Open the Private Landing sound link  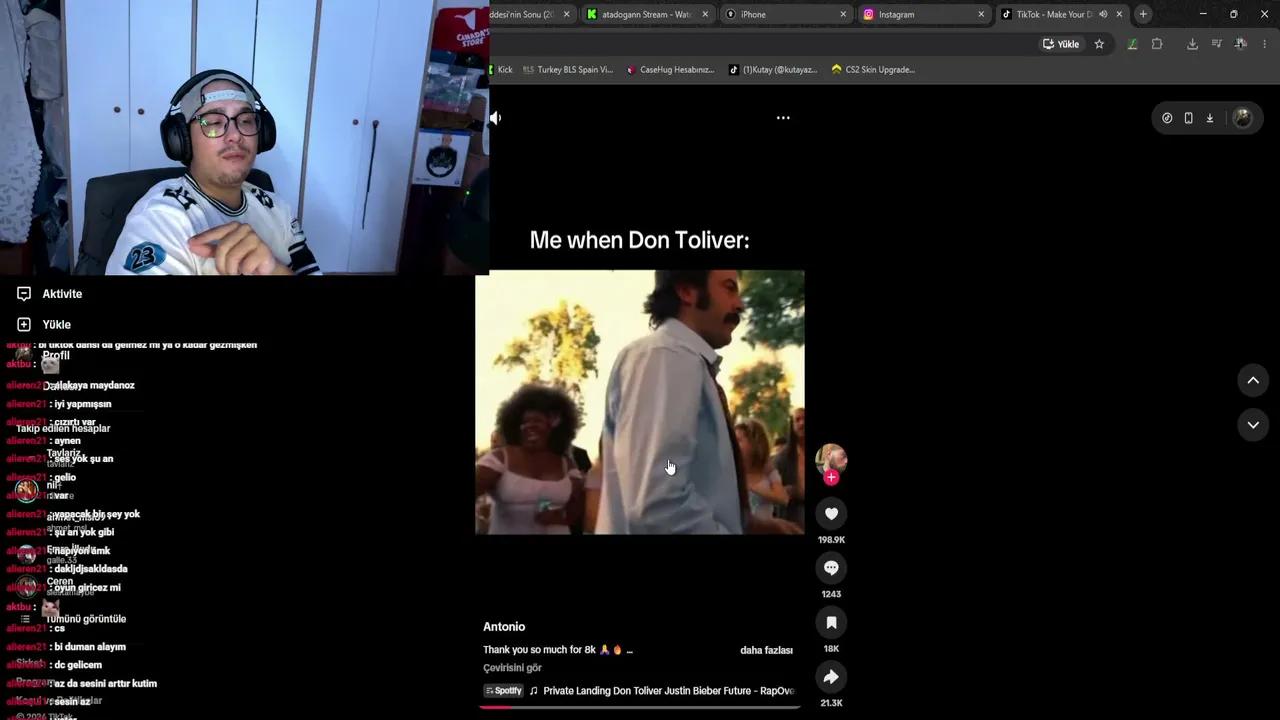668,691
